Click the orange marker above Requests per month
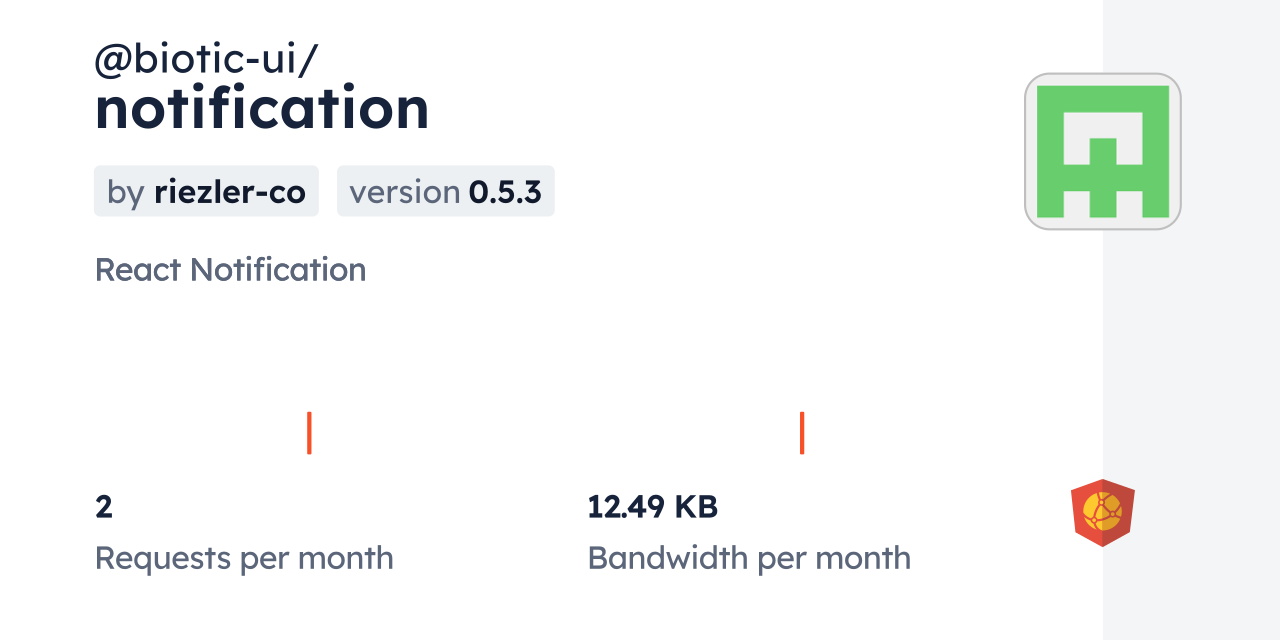The width and height of the screenshot is (1280, 640). click(309, 433)
